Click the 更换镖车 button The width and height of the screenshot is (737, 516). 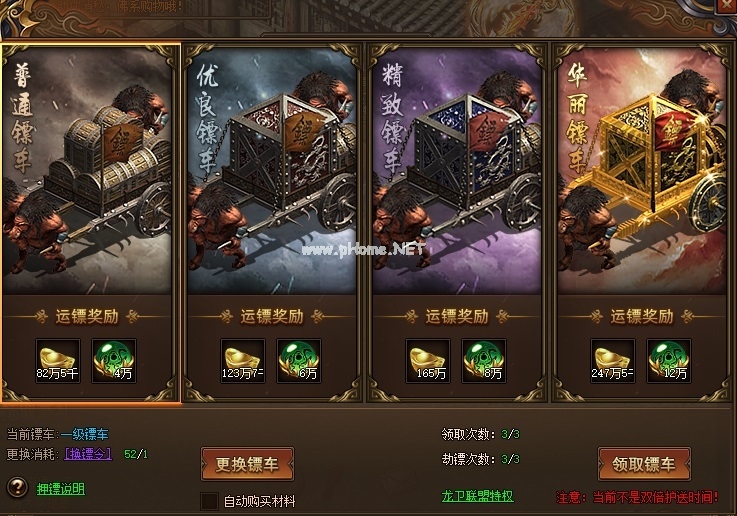[247, 464]
